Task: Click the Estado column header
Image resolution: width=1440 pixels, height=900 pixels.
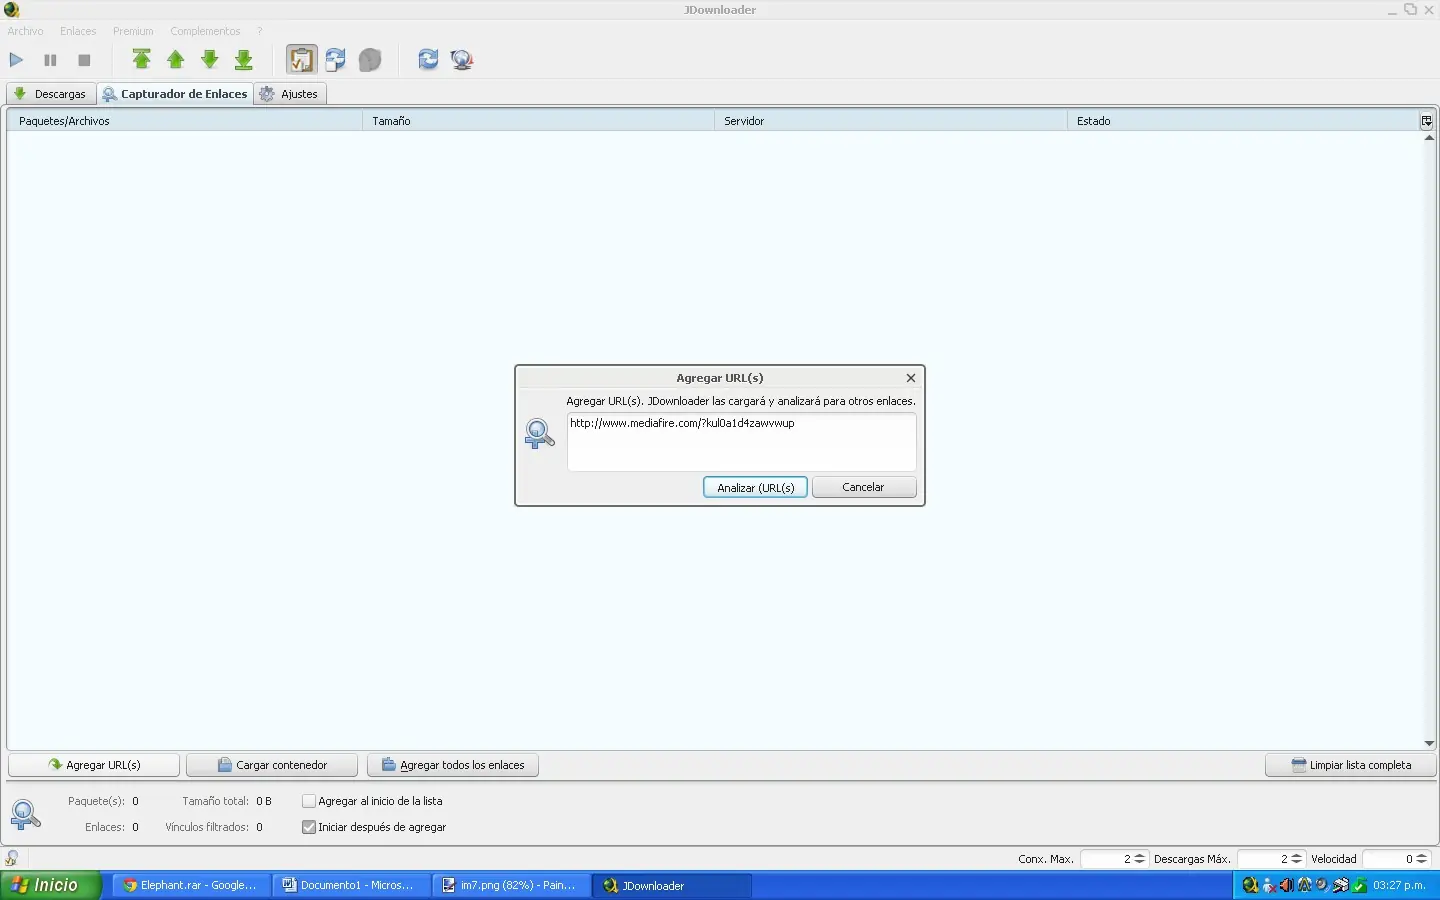Action: pos(1243,121)
